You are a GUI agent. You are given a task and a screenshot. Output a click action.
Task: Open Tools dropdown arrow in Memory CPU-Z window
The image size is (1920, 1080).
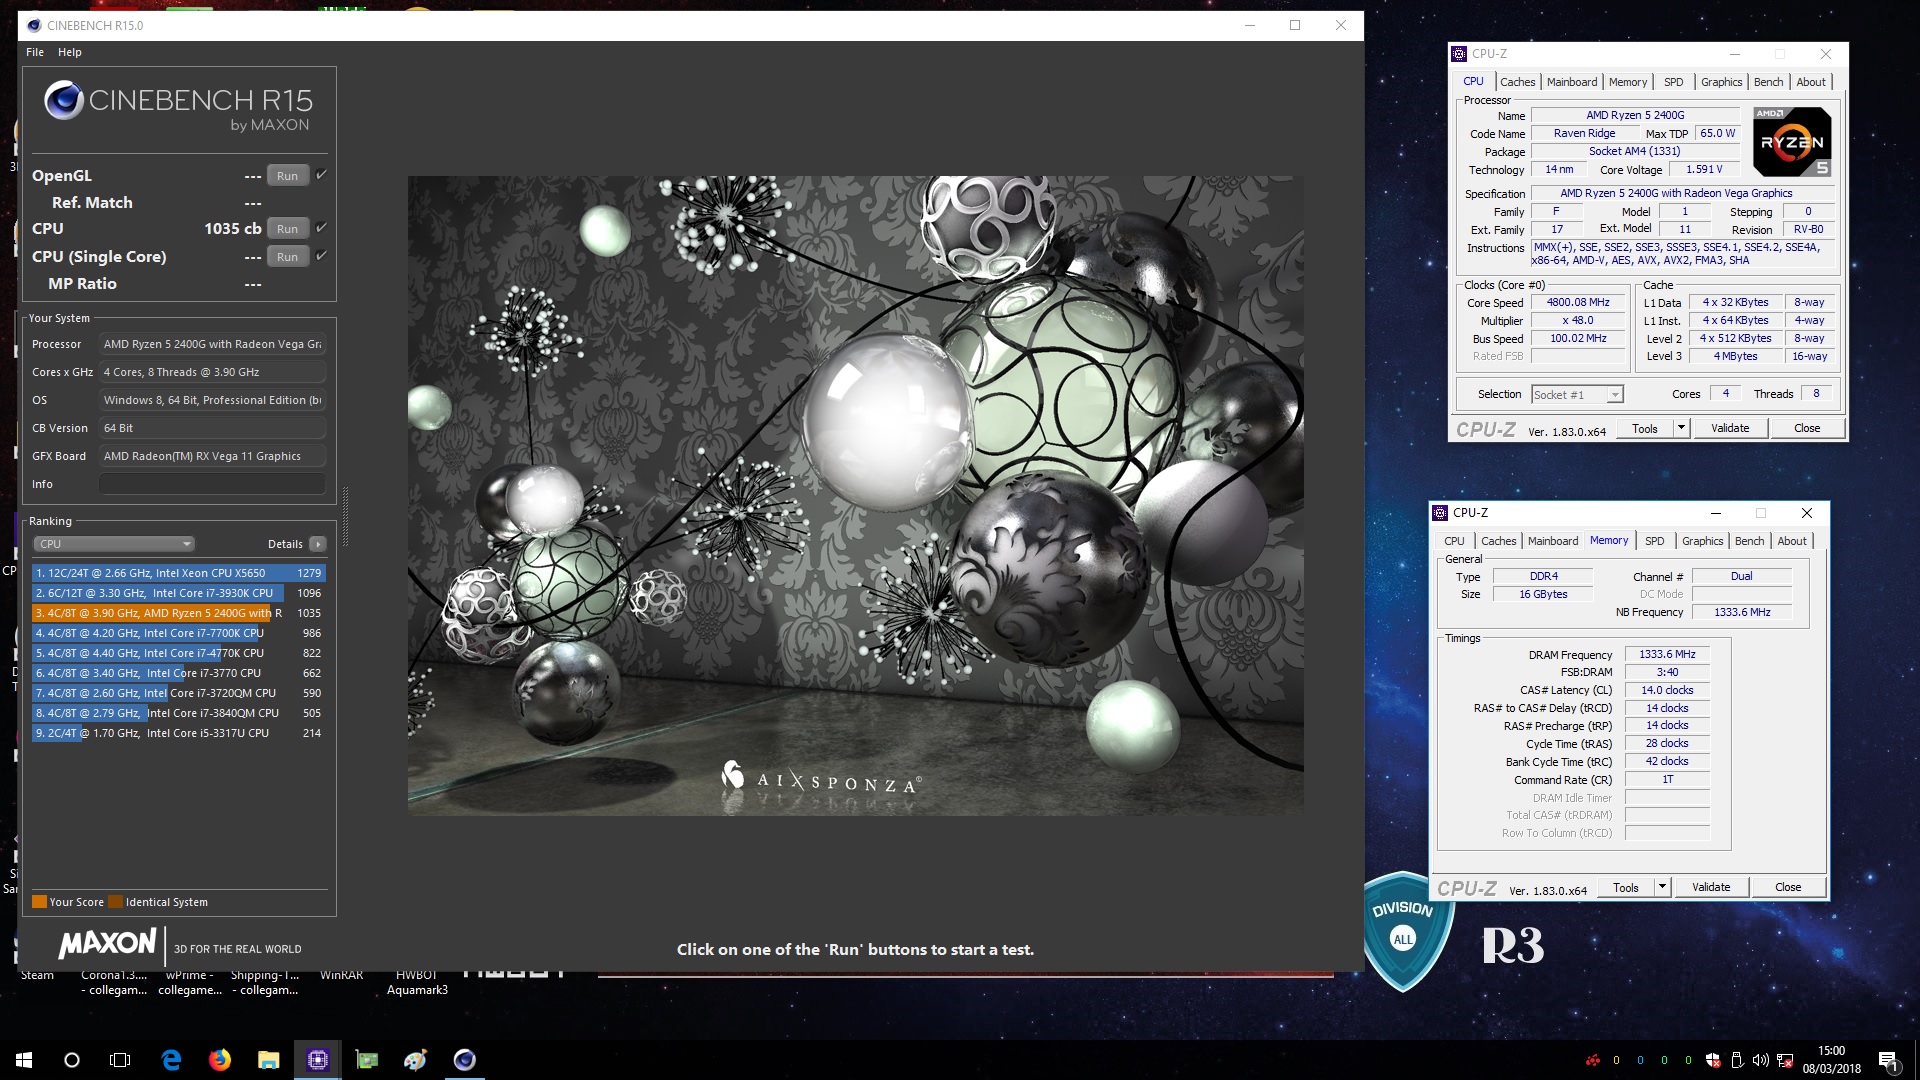[x=1662, y=887]
